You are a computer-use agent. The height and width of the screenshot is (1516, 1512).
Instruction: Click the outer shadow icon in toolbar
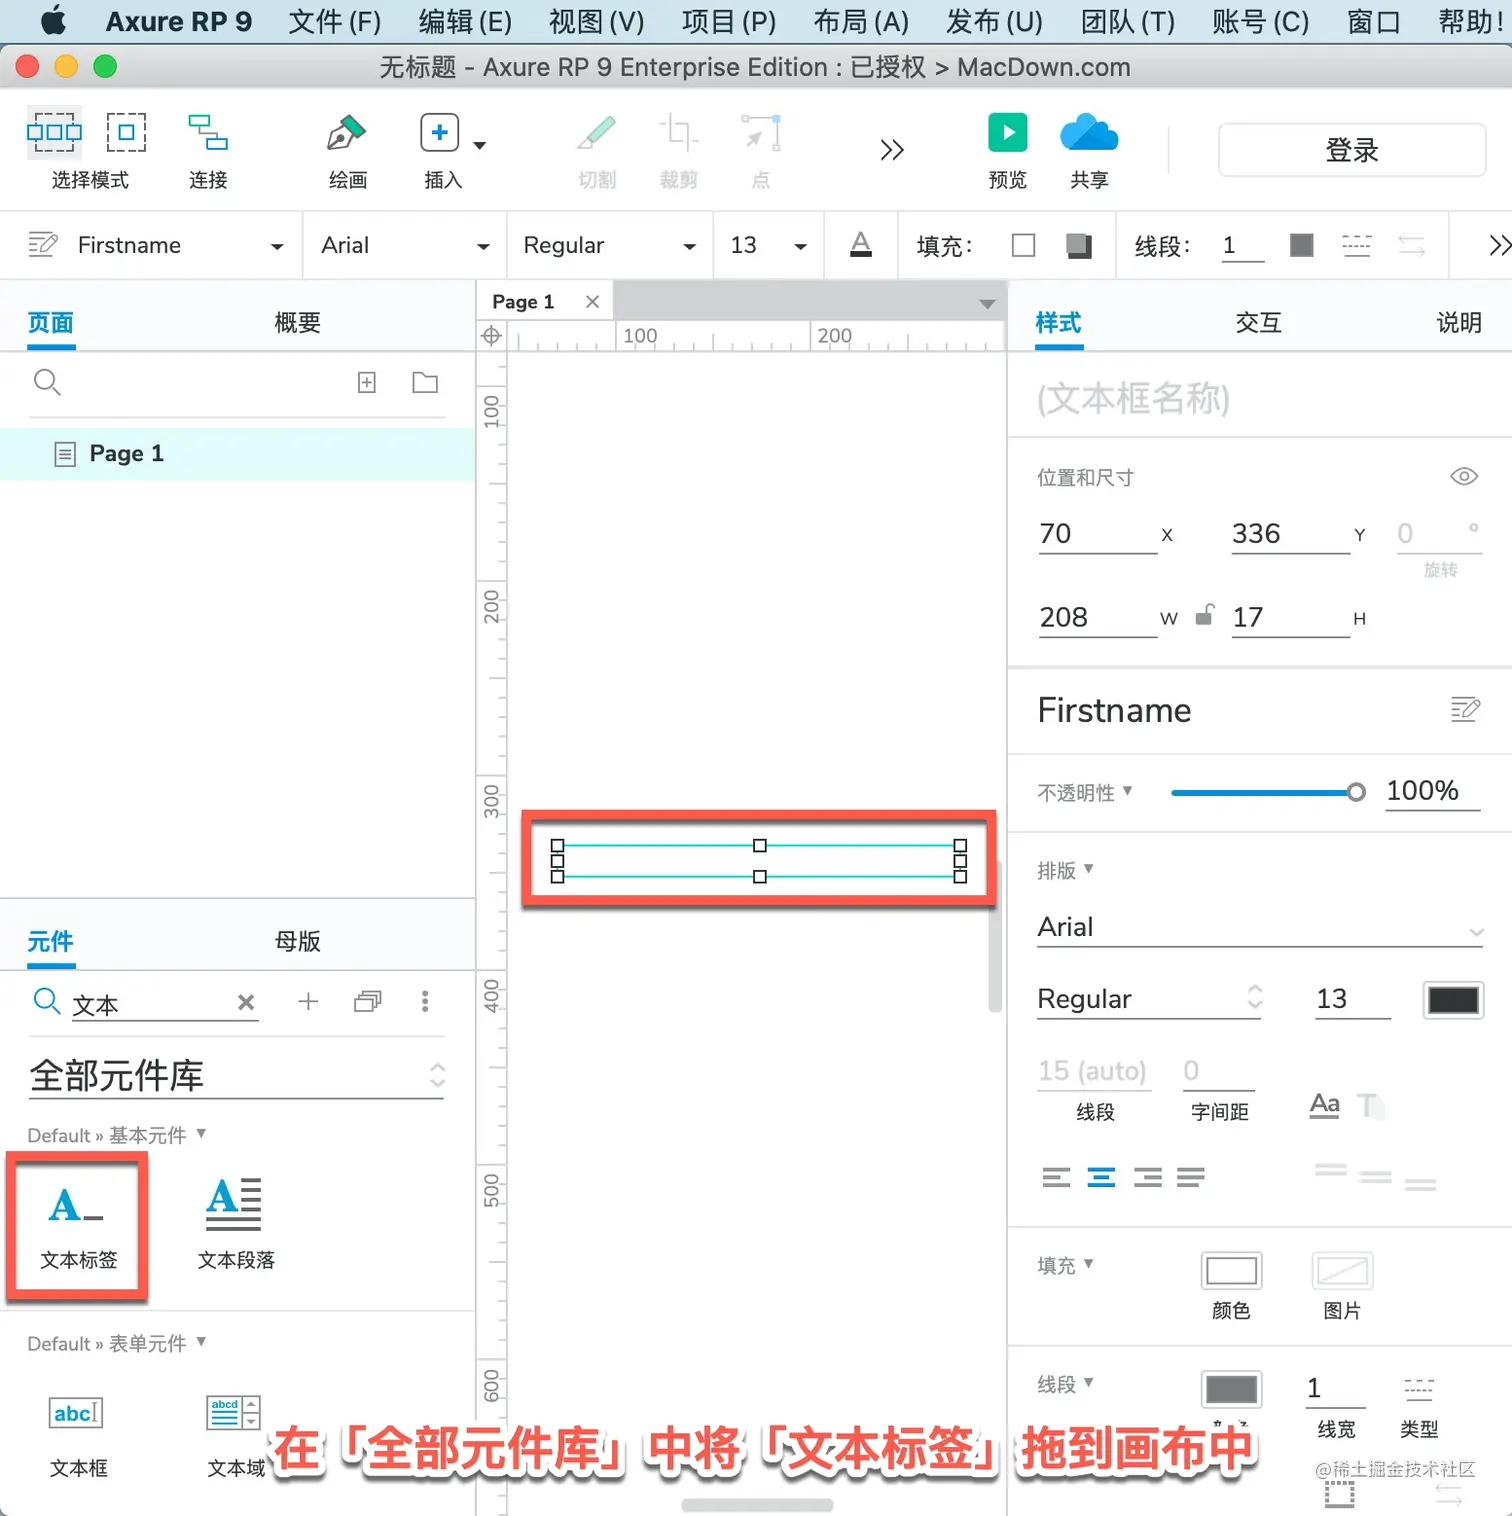[1079, 246]
